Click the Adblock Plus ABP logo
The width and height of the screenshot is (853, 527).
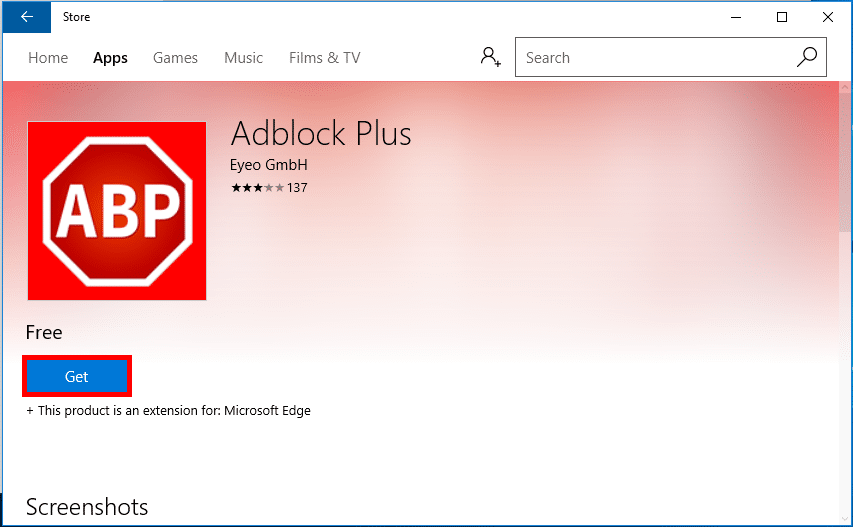coord(117,211)
